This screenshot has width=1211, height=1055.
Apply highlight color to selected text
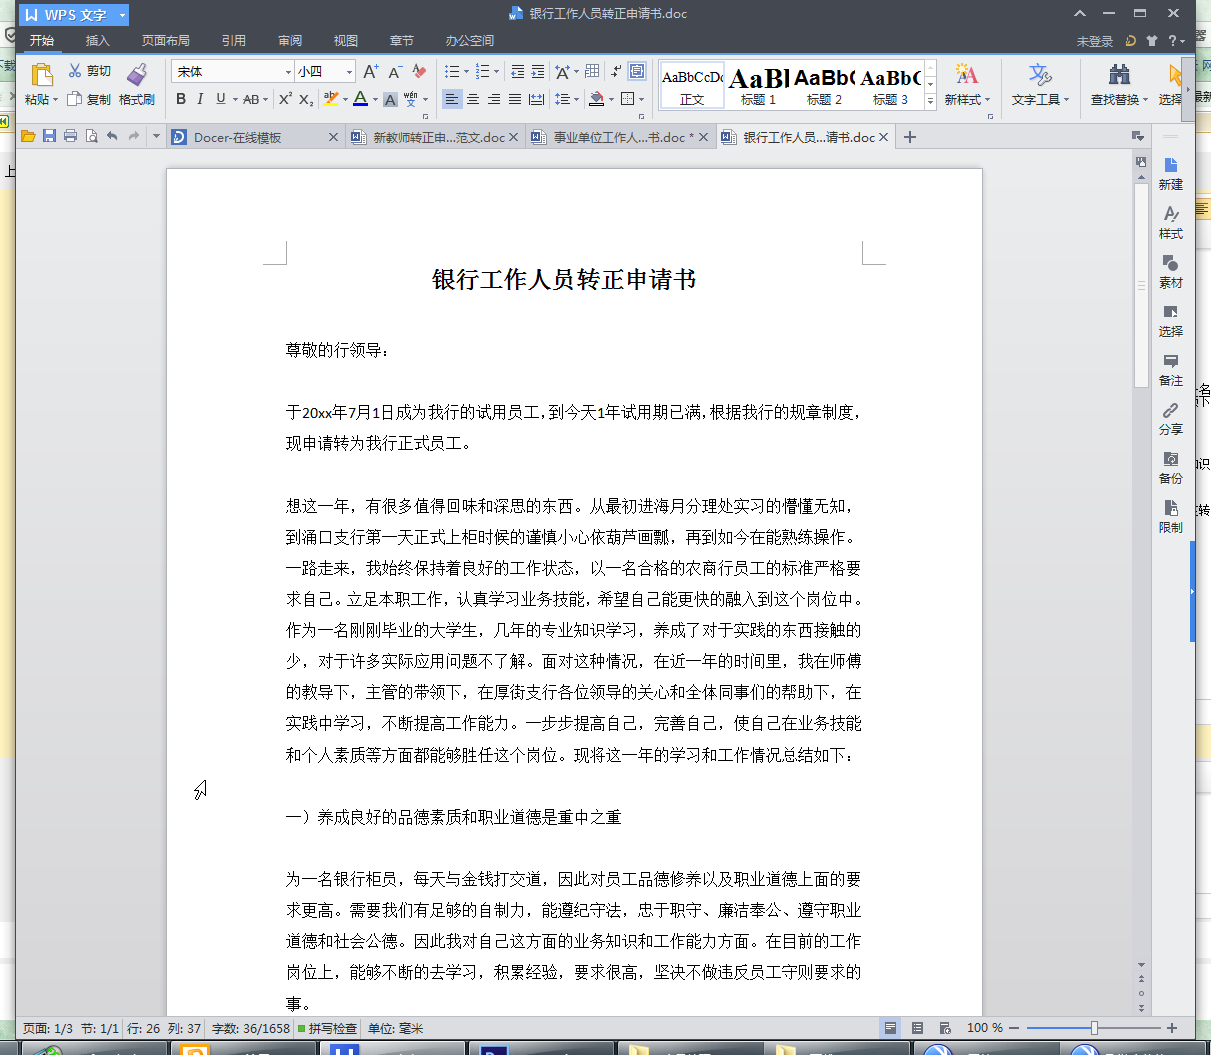(332, 99)
